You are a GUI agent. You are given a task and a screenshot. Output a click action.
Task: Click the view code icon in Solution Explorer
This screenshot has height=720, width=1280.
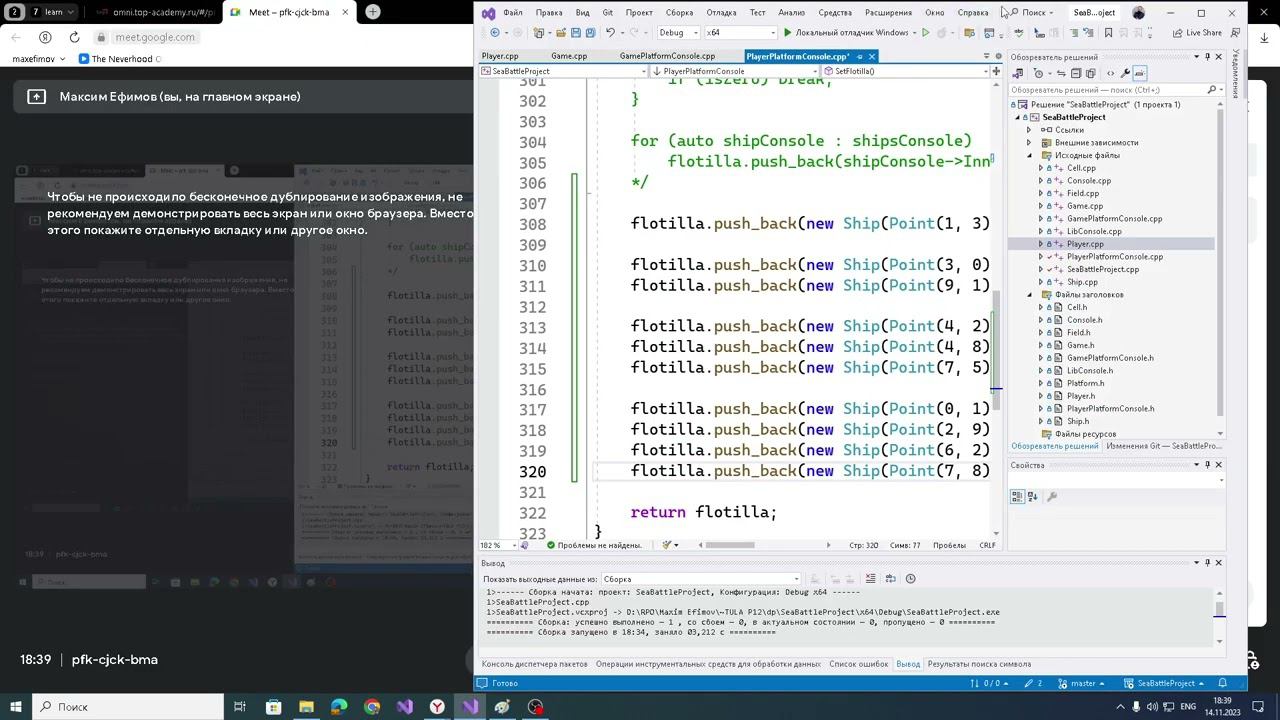(1110, 73)
